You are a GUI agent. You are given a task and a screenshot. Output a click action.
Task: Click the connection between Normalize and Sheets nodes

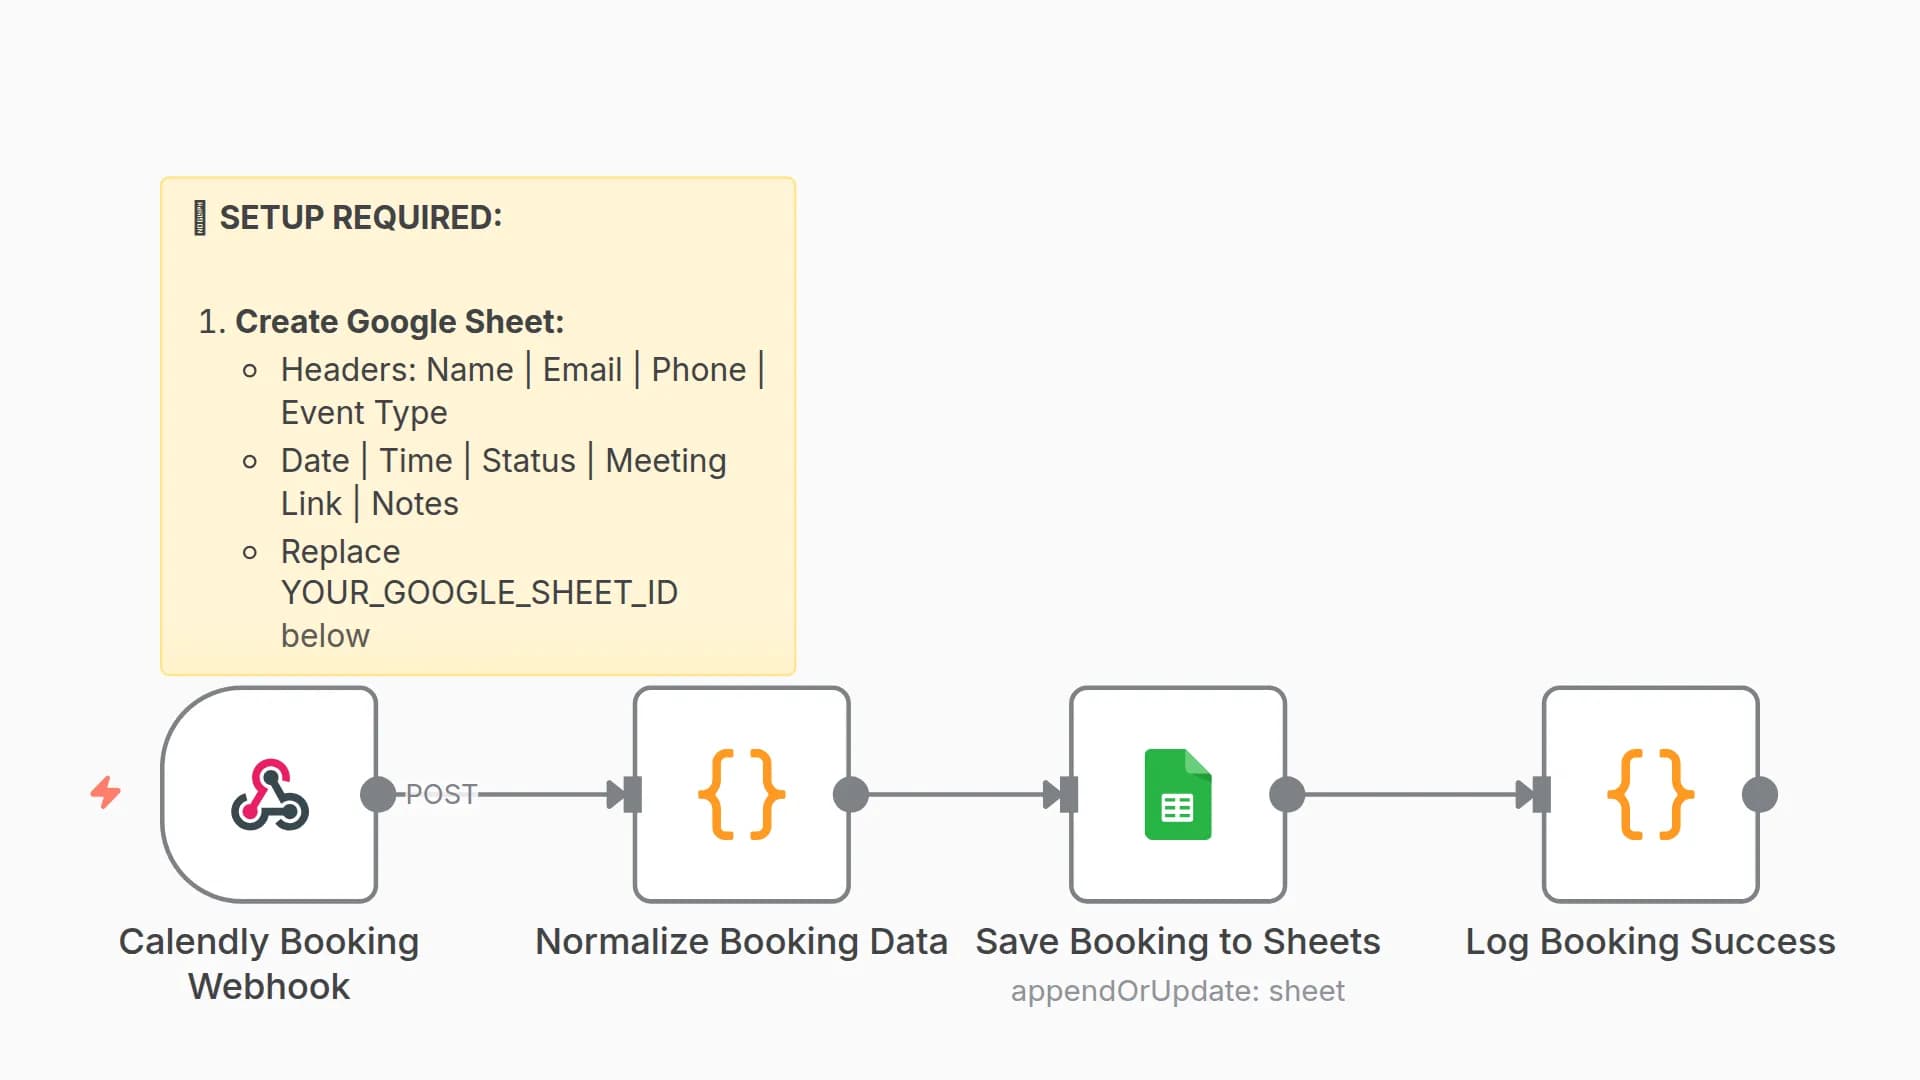pos(955,795)
